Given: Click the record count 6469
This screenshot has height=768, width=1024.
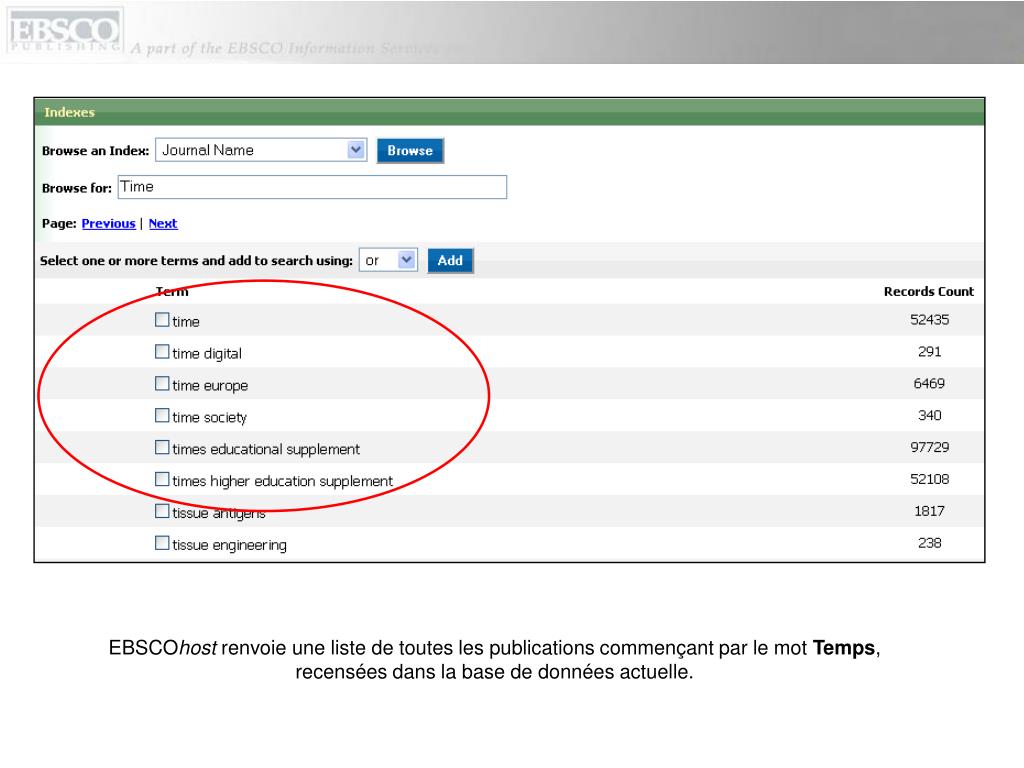Looking at the screenshot, I should (x=929, y=383).
